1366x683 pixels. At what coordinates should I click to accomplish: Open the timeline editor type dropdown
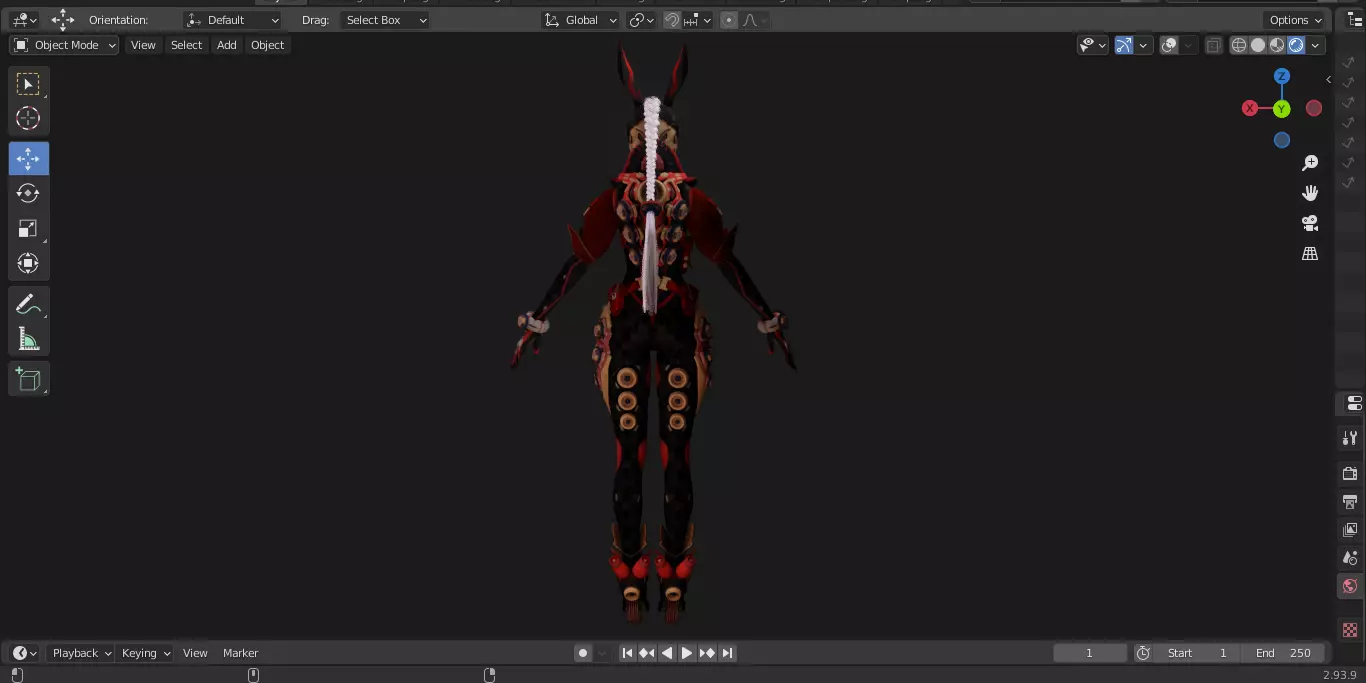pos(25,653)
